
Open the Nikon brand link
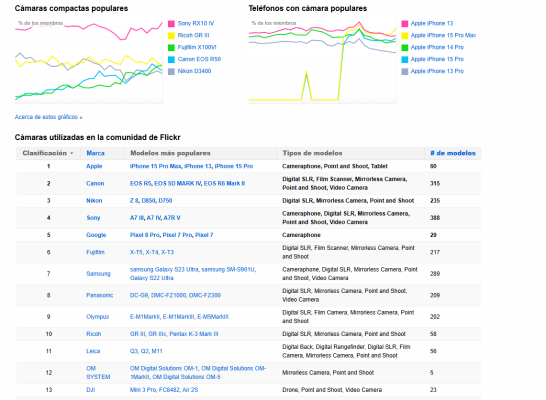pos(94,201)
